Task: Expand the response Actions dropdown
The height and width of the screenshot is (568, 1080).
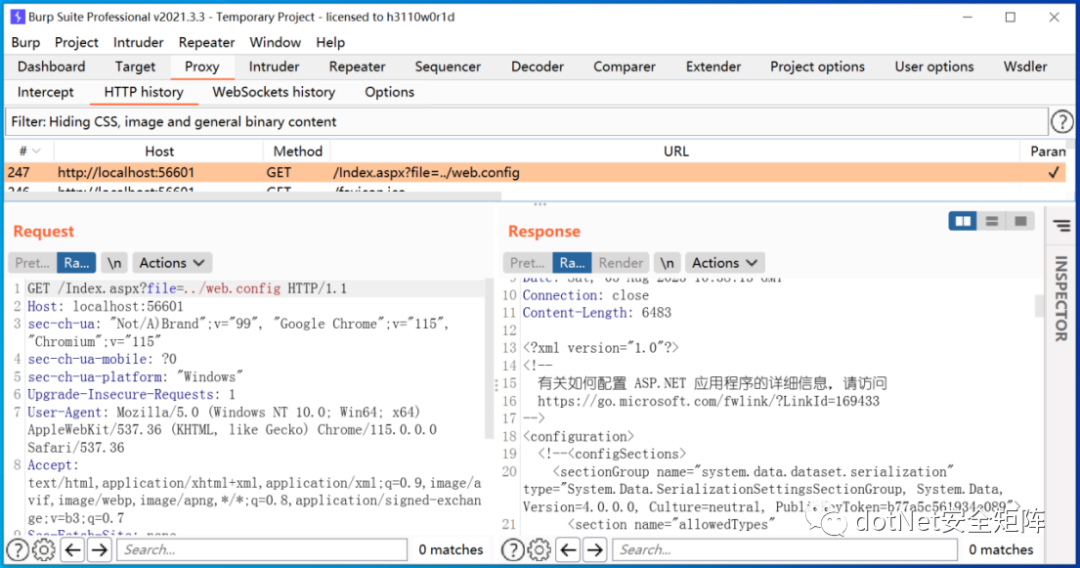Action: [x=725, y=263]
